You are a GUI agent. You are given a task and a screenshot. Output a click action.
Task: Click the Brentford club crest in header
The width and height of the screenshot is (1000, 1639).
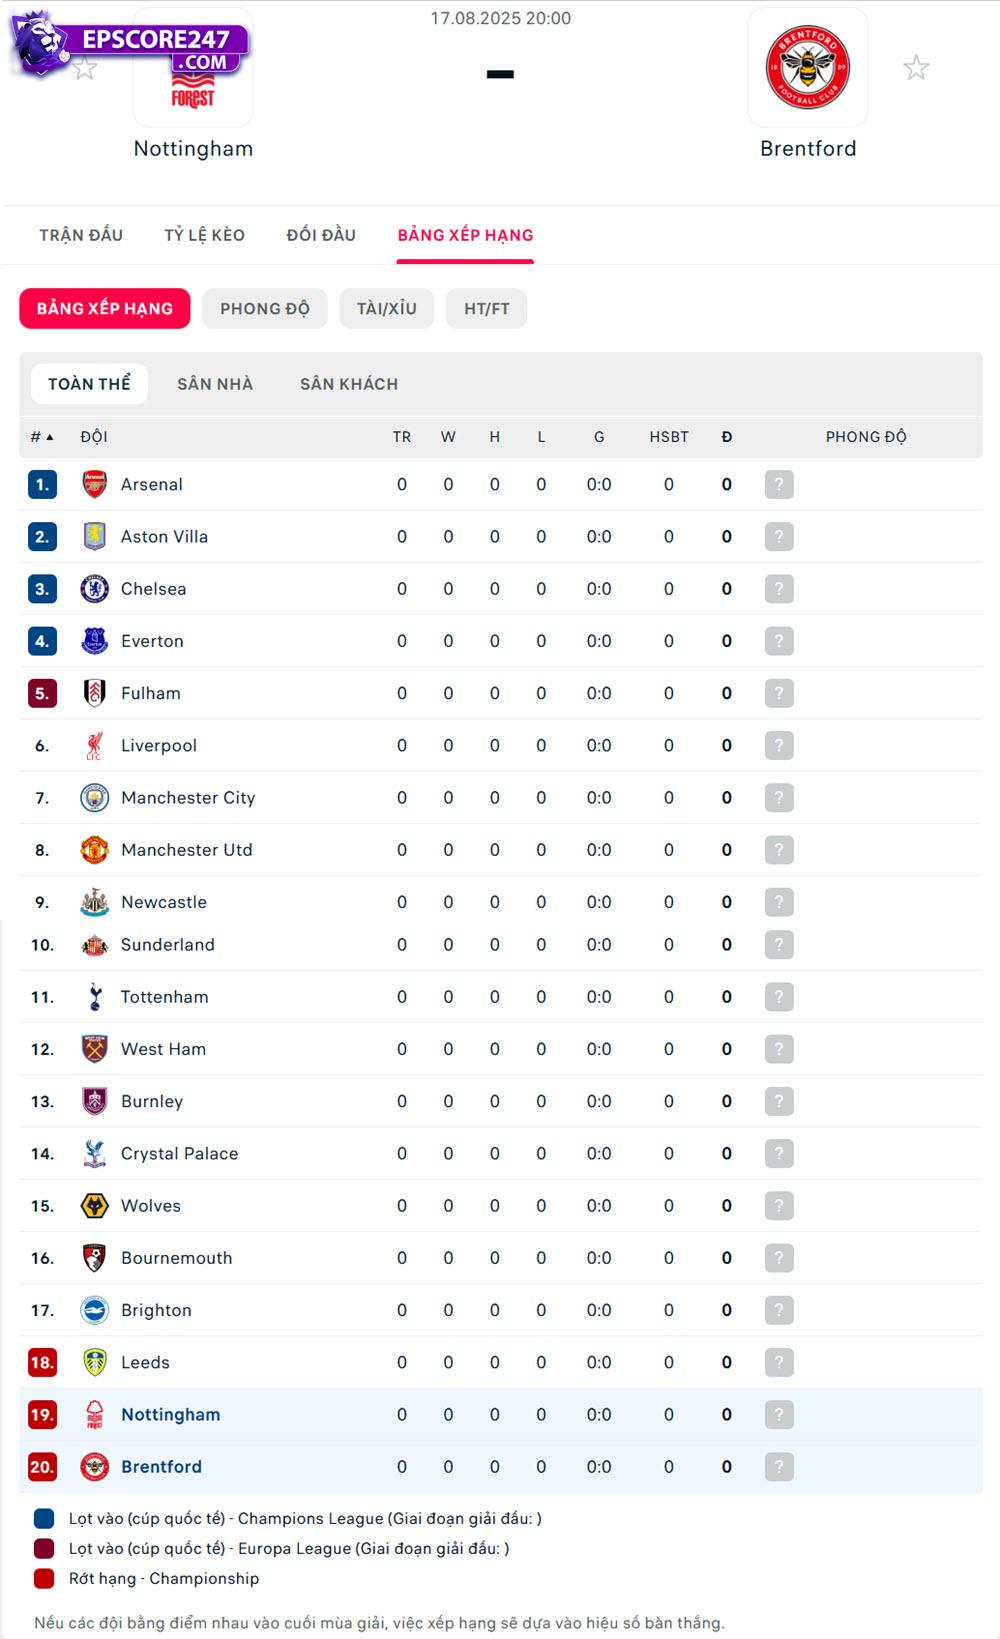click(x=808, y=68)
